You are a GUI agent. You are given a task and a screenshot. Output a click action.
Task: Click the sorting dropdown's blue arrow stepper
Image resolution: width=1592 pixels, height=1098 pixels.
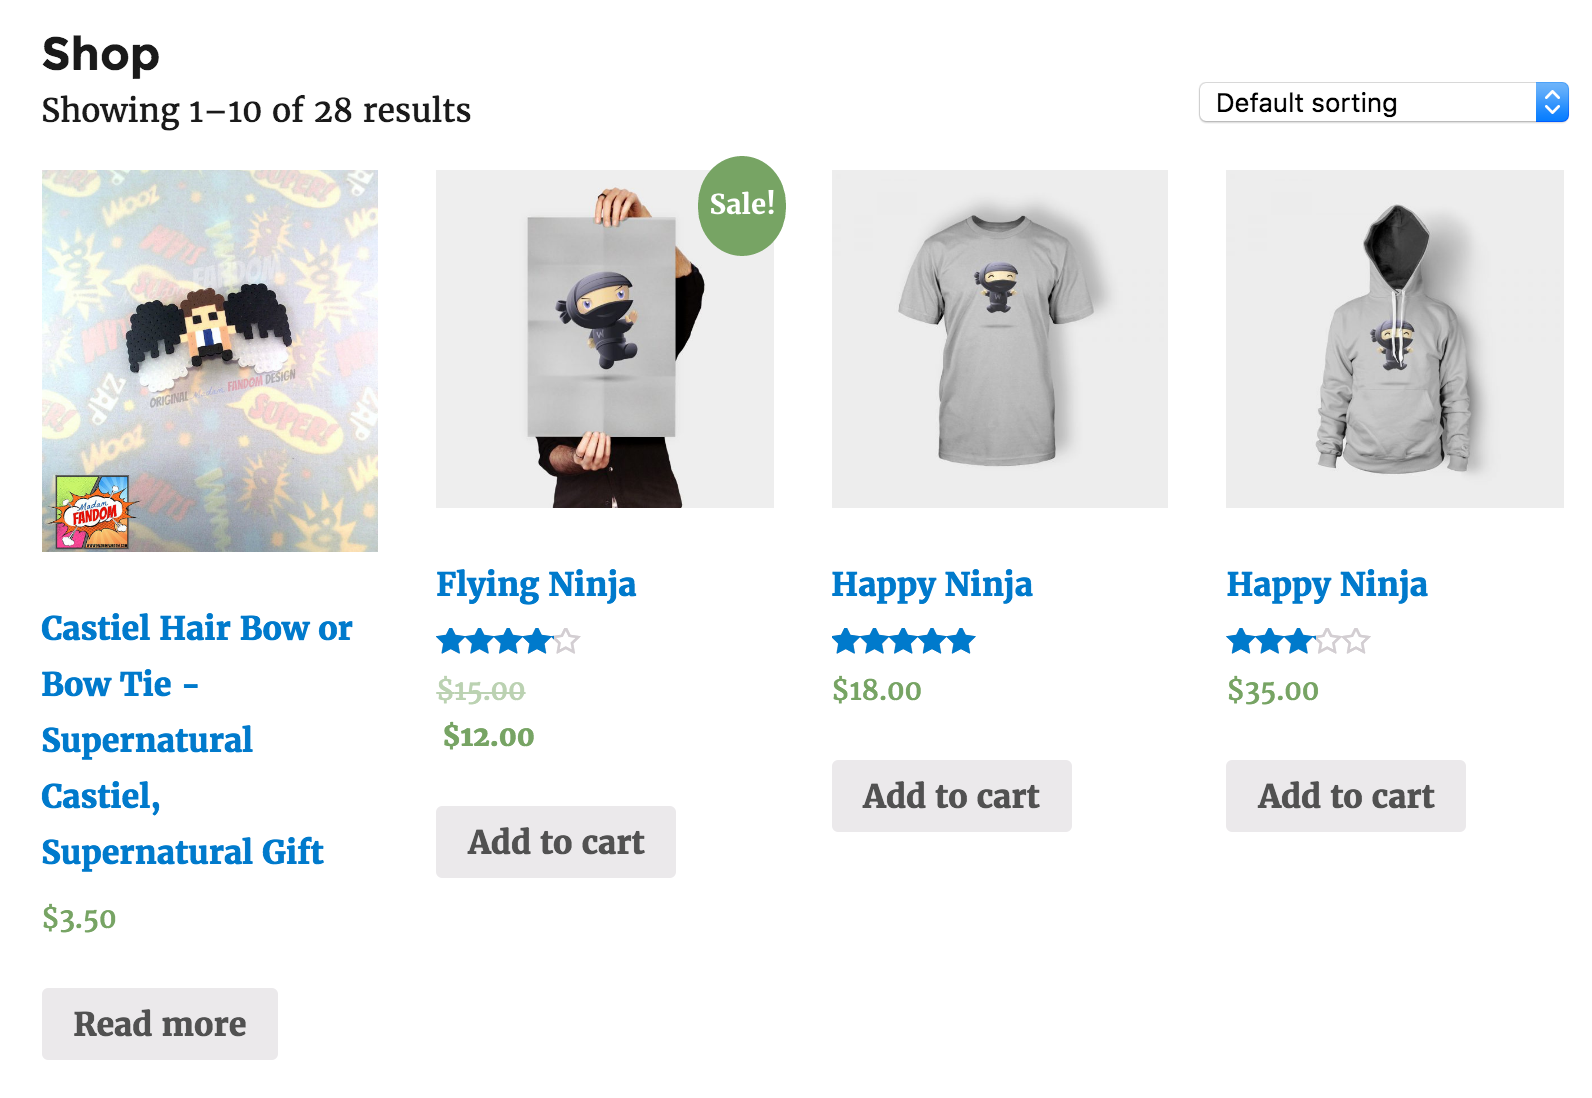(1551, 103)
